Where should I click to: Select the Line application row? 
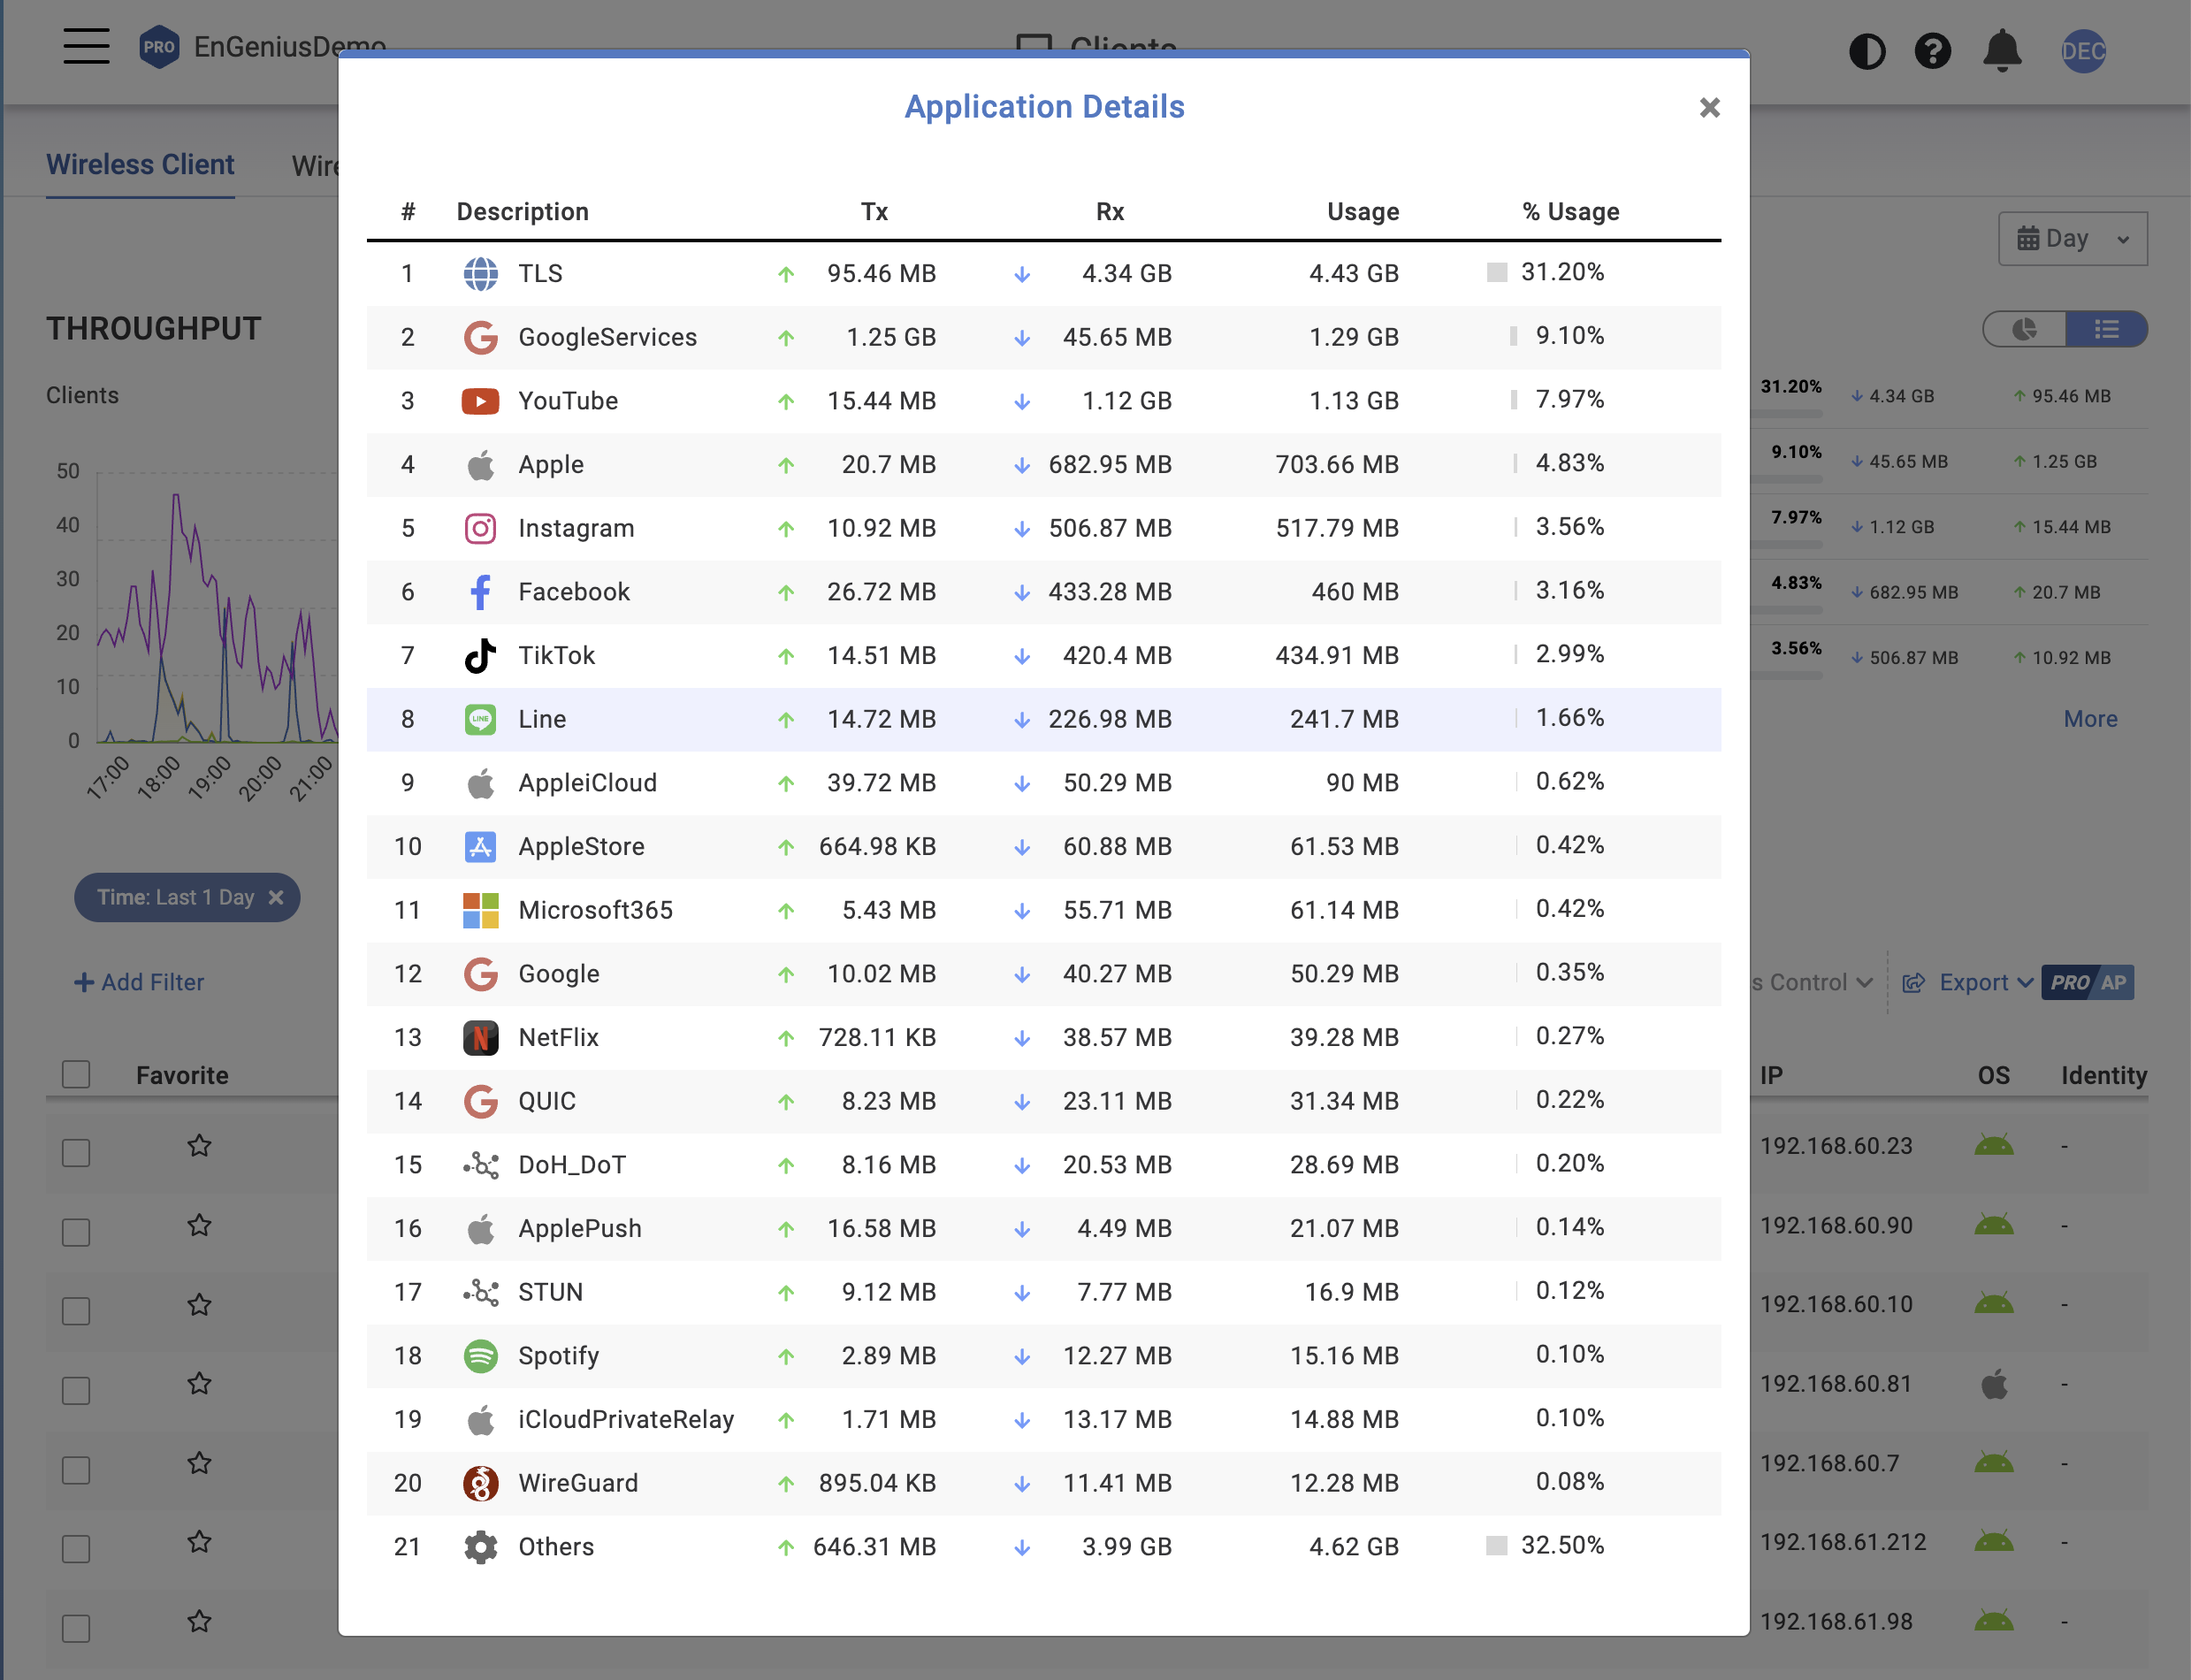[1043, 720]
